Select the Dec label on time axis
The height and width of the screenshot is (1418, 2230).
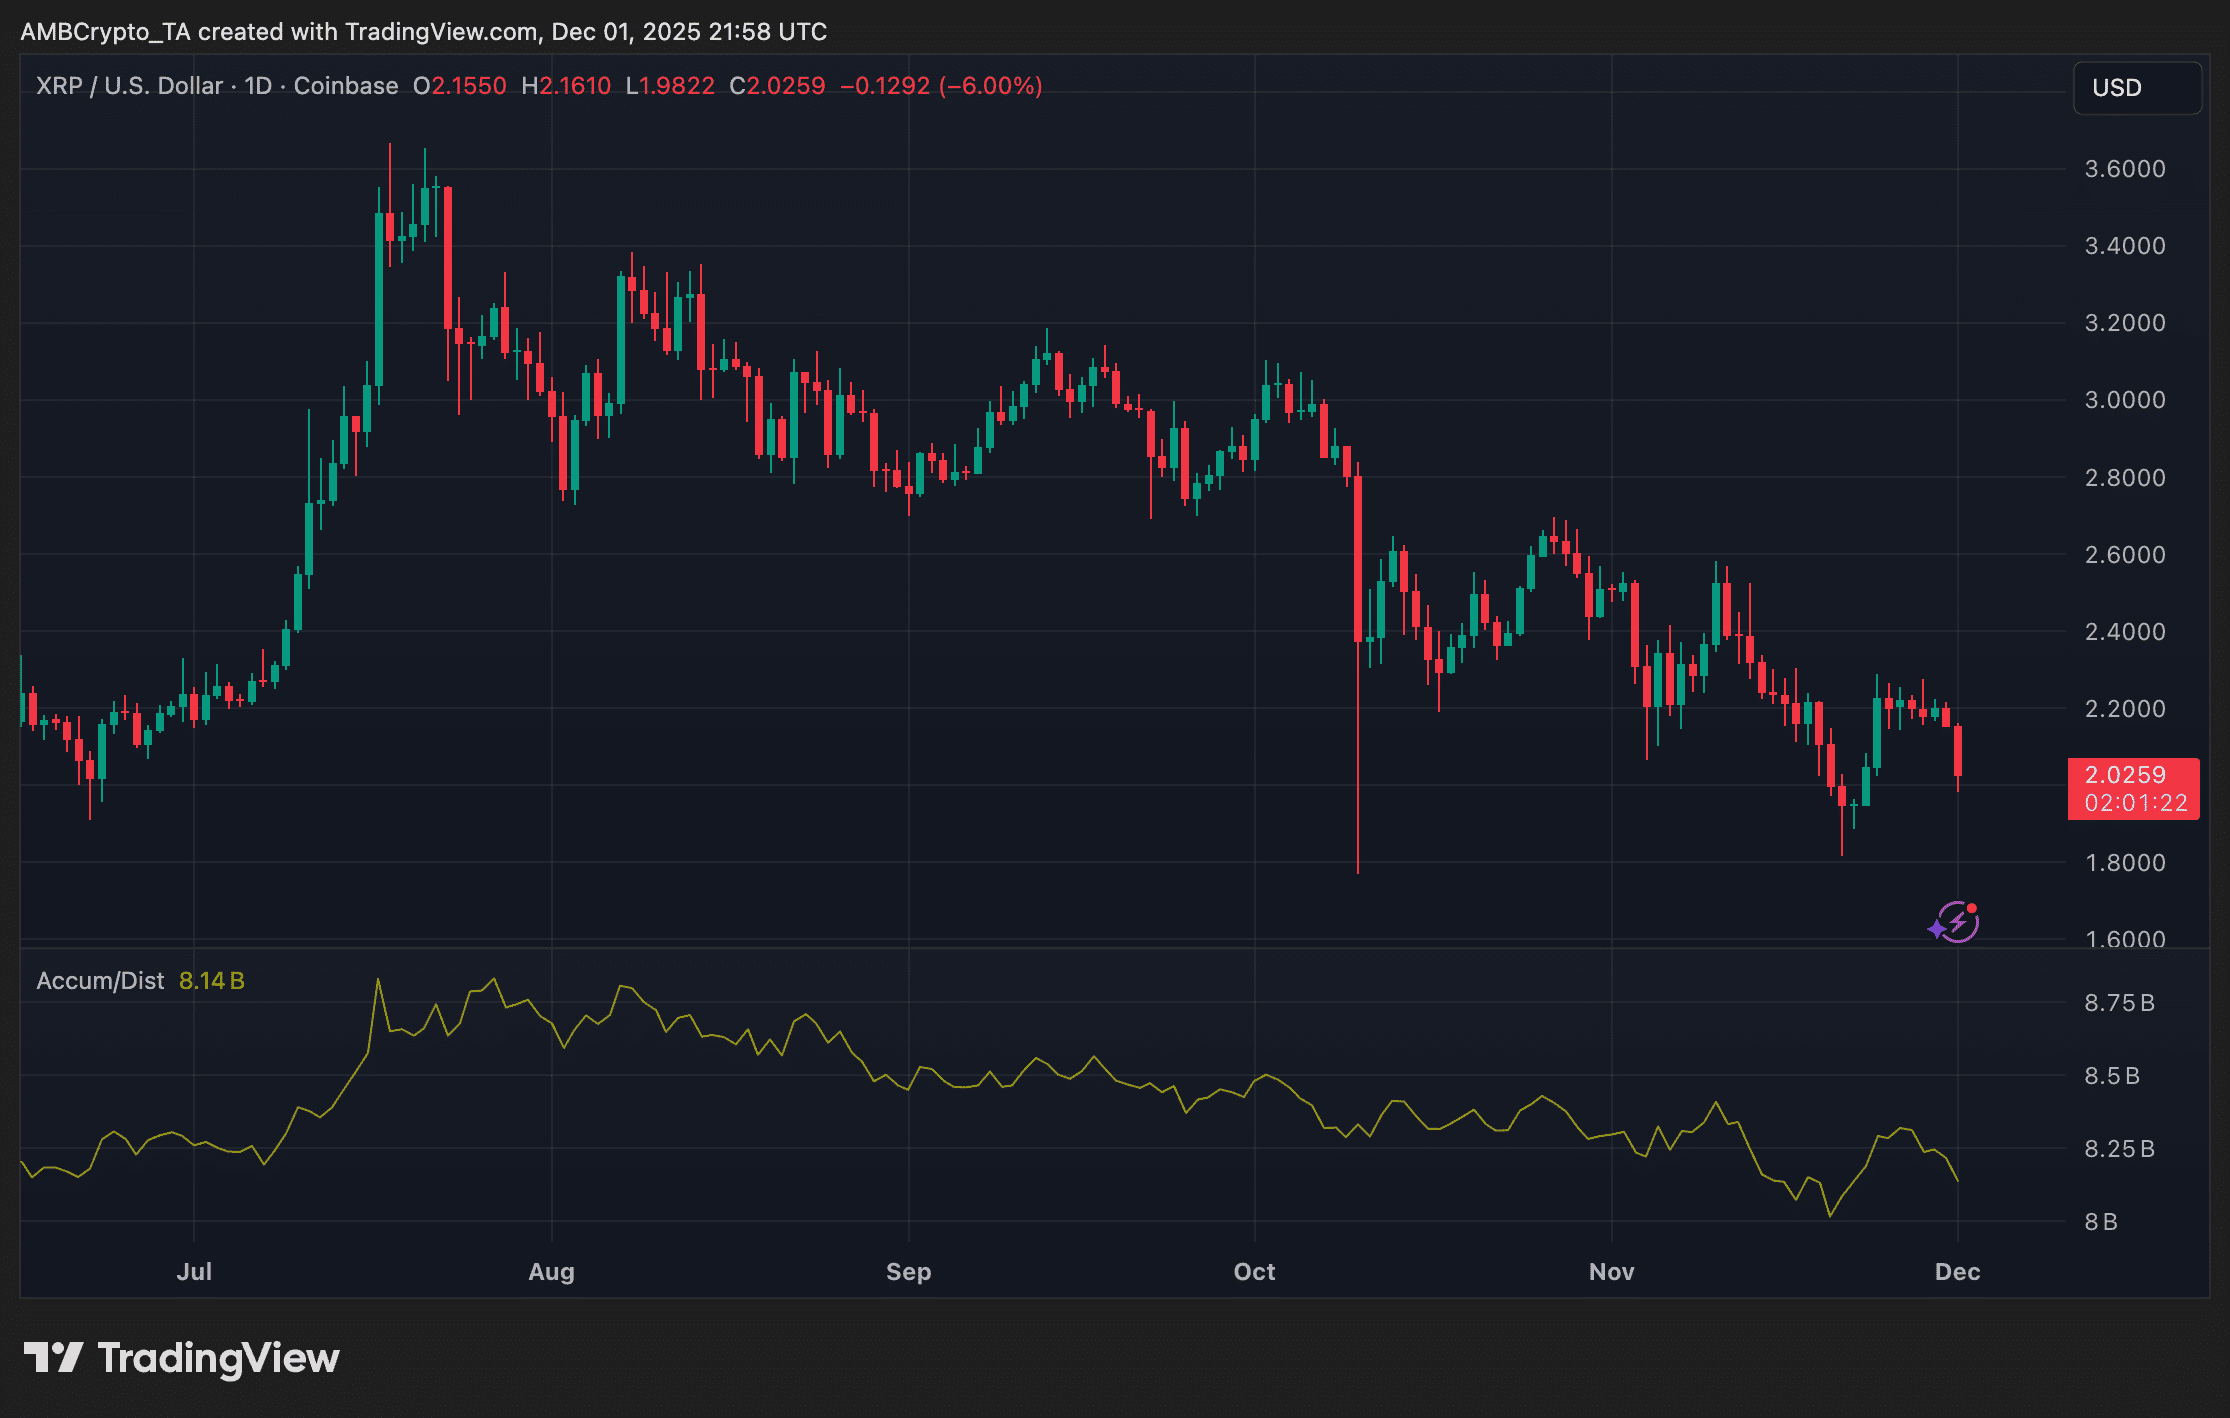1957,1271
